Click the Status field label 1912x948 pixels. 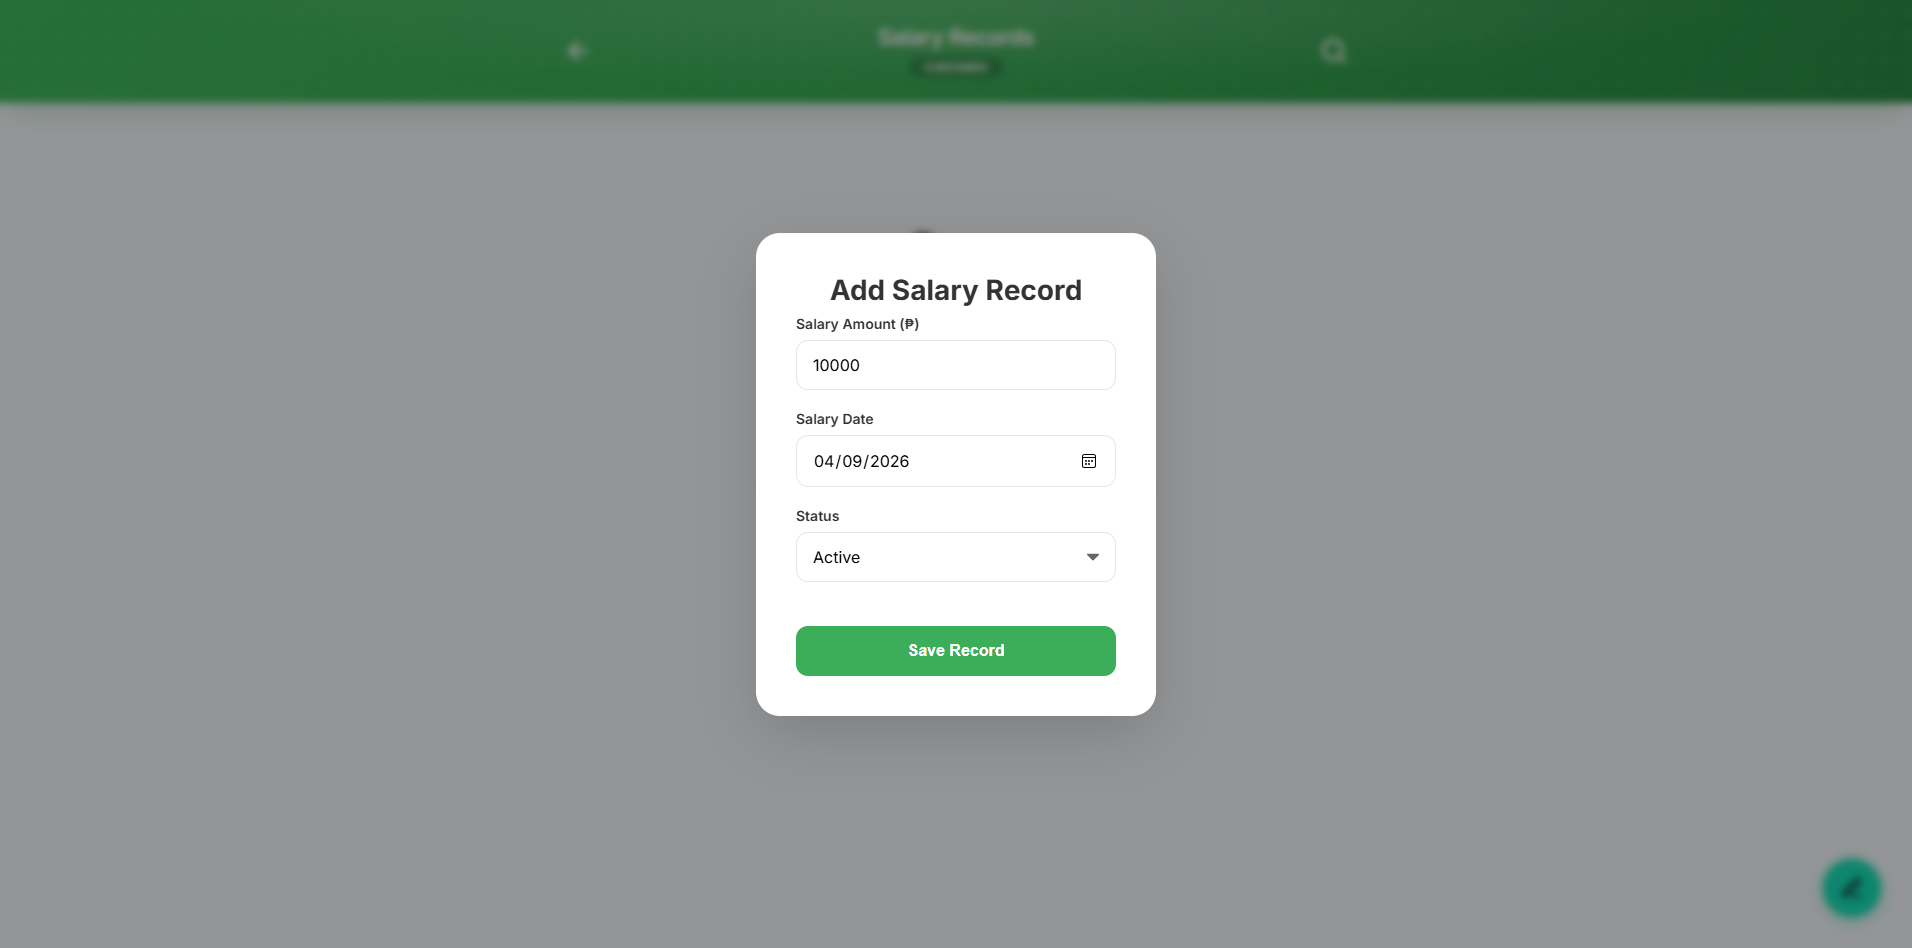tap(817, 516)
